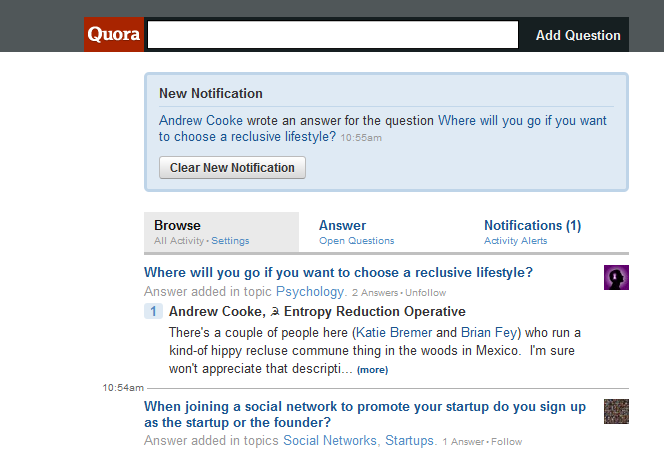Open the Notifications (1) tab
Screen dimensions: 664x451
[x=532, y=226]
